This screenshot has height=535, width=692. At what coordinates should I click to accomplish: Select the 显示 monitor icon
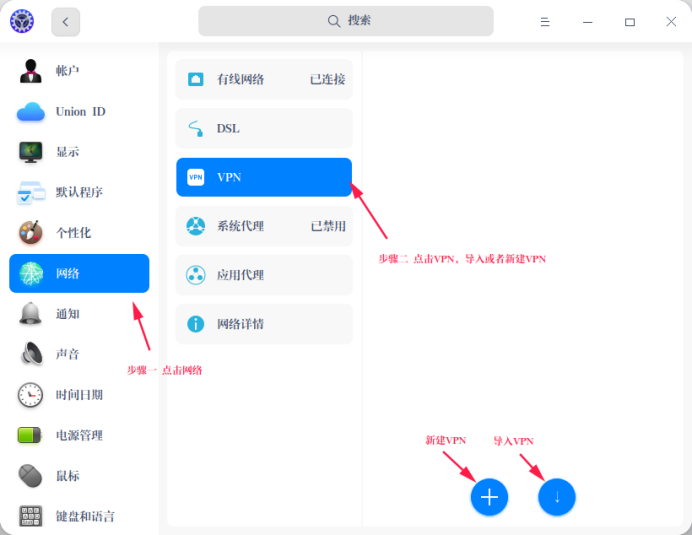tap(30, 152)
